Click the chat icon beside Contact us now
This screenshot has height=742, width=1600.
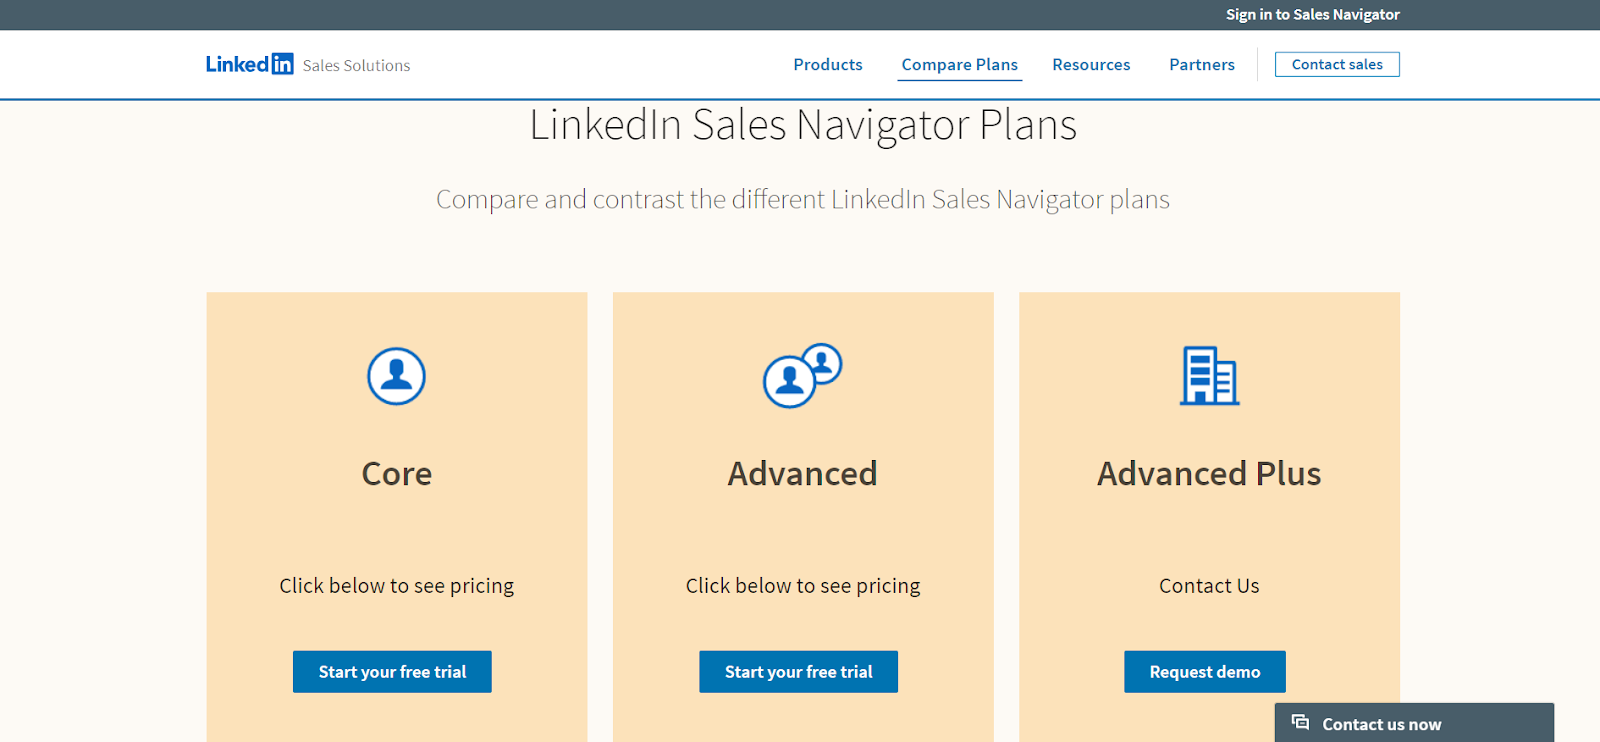[1300, 722]
